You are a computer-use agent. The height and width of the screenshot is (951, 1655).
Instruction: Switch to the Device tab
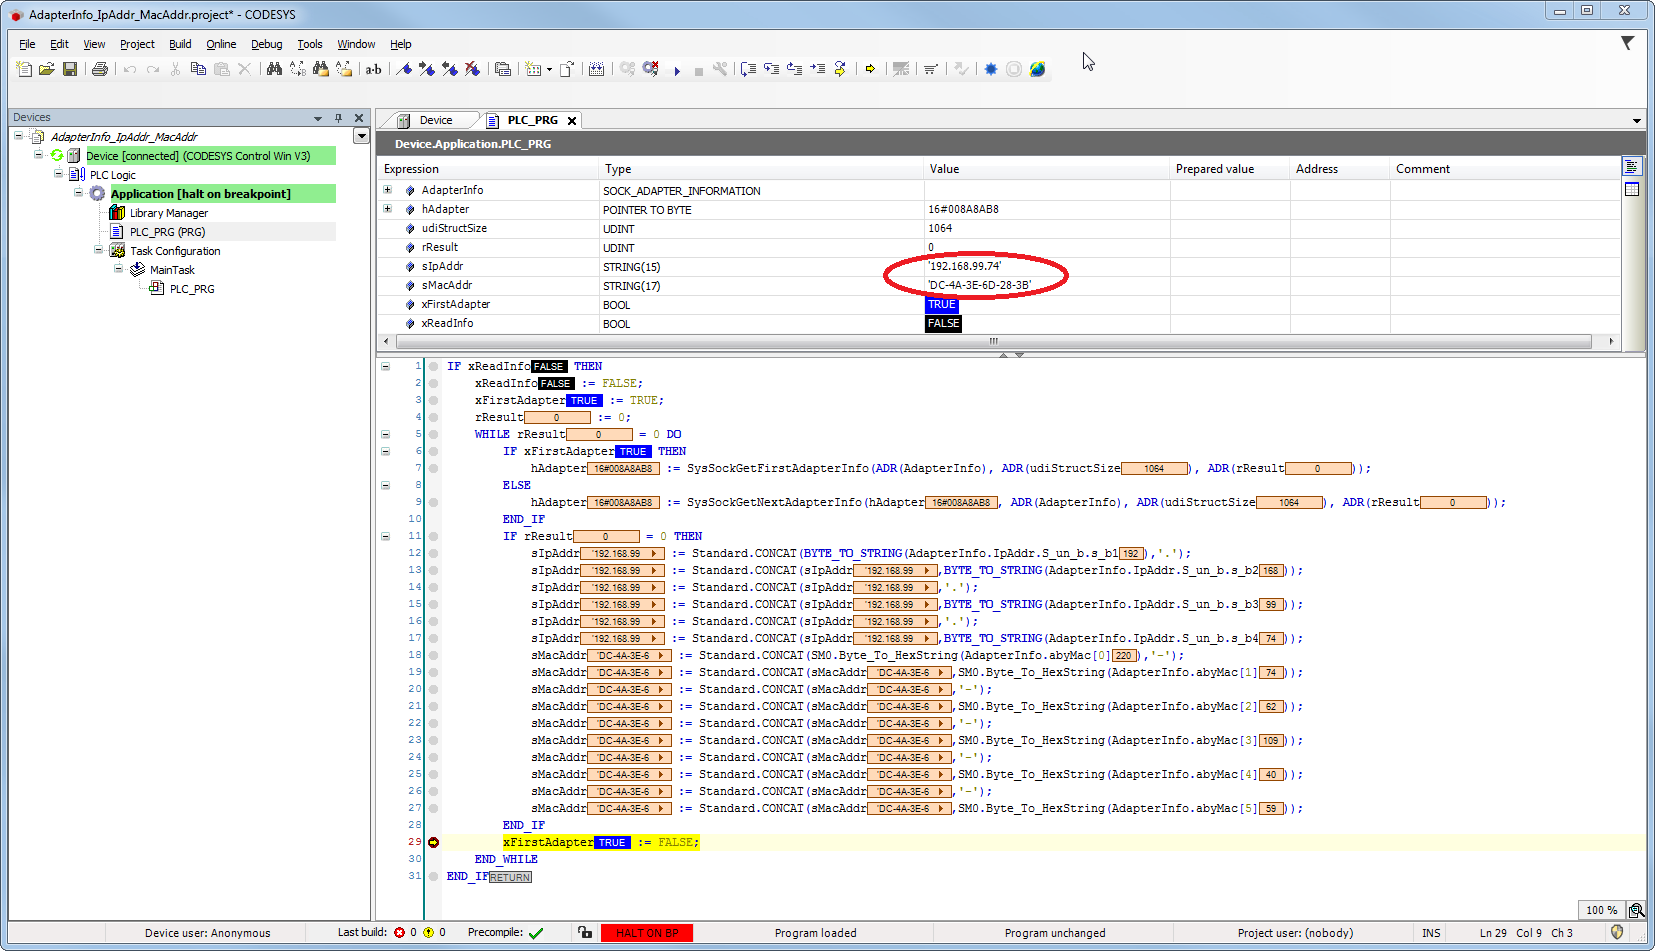pyautogui.click(x=435, y=120)
